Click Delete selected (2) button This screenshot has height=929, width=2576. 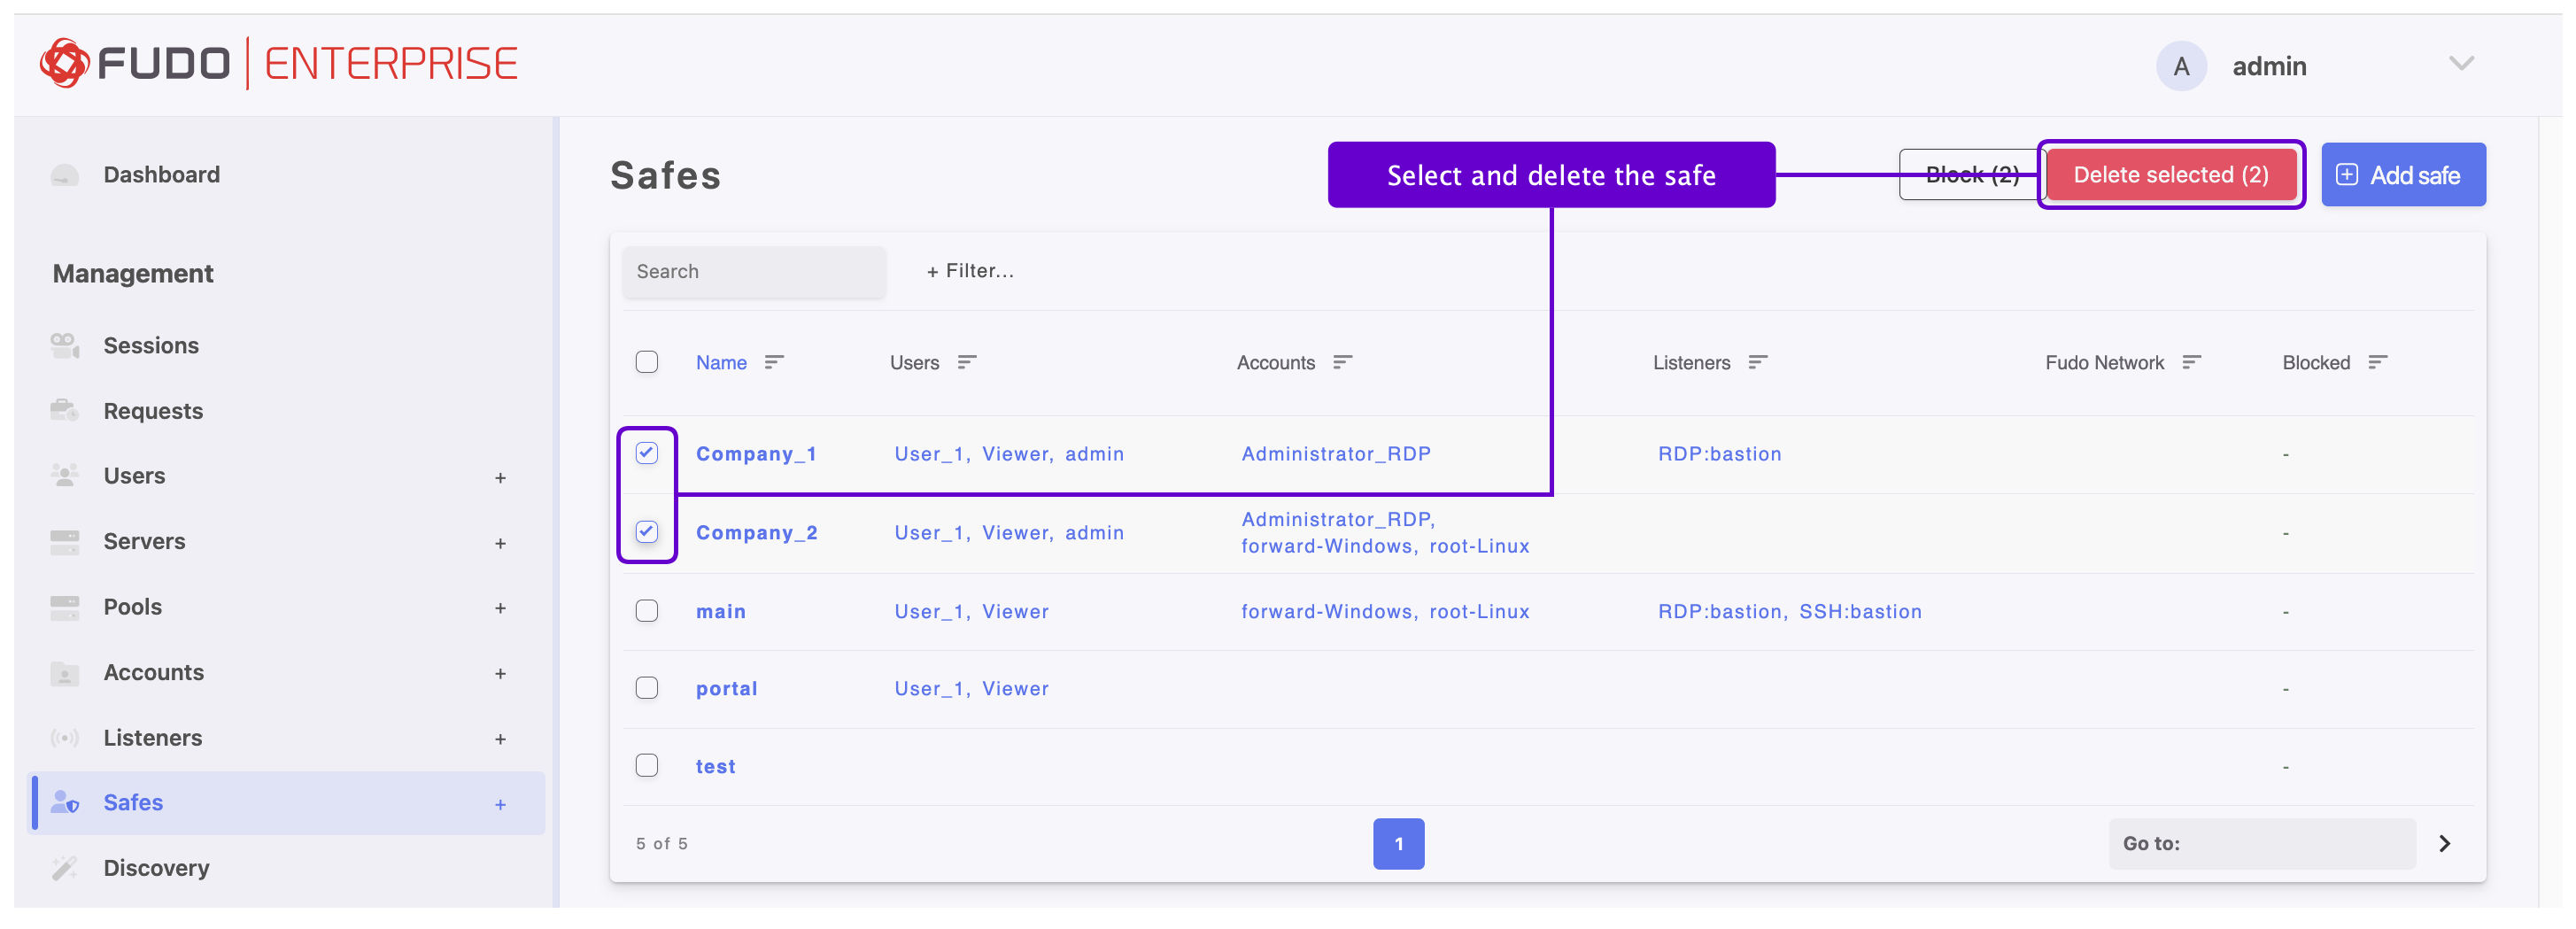(x=2171, y=175)
